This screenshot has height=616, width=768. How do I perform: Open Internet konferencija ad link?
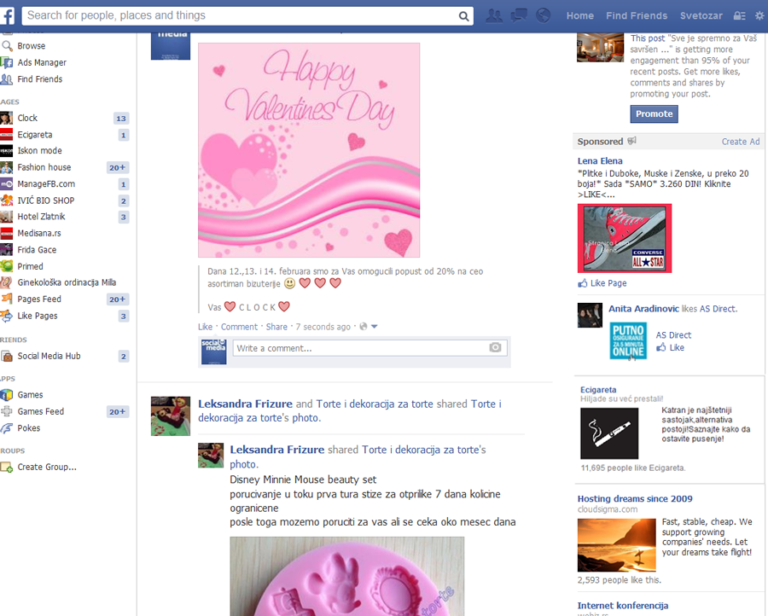click(623, 605)
